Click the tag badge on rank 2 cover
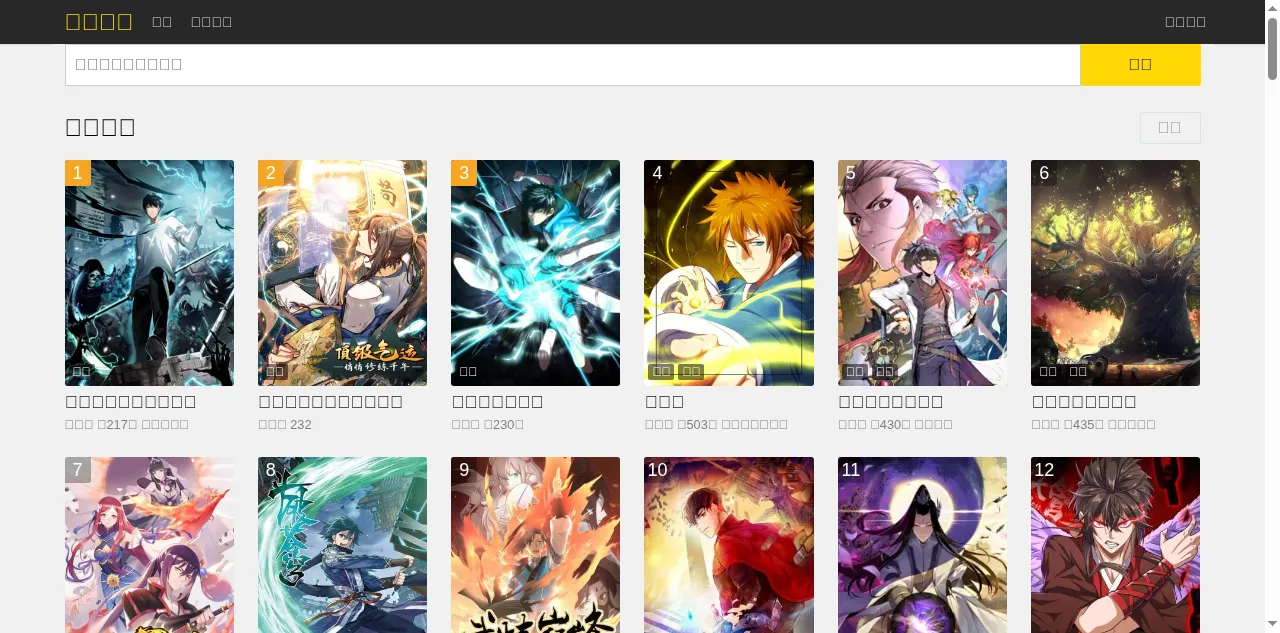This screenshot has height=633, width=1280. pyautogui.click(x=275, y=372)
